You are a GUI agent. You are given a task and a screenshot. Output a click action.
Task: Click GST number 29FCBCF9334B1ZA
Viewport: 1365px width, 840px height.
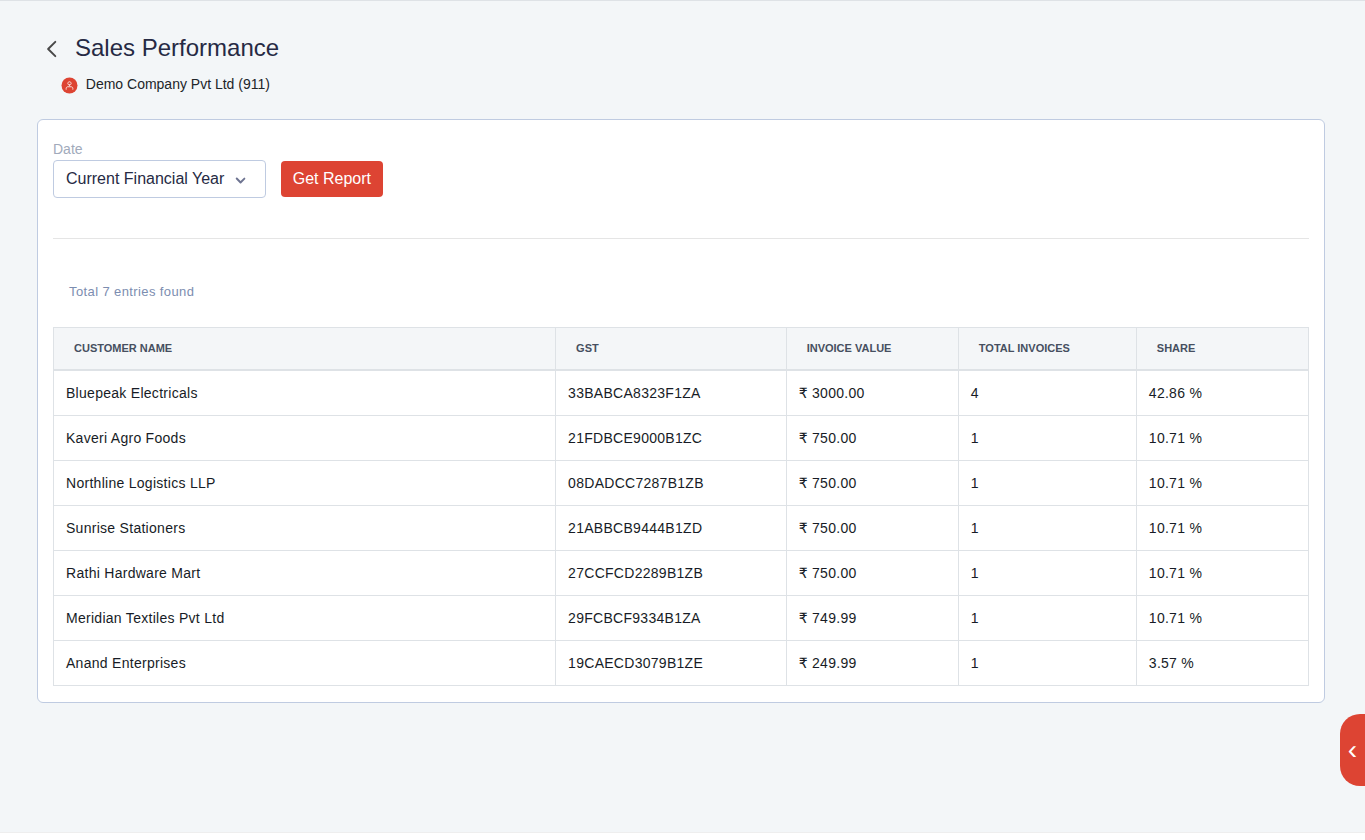coord(634,618)
